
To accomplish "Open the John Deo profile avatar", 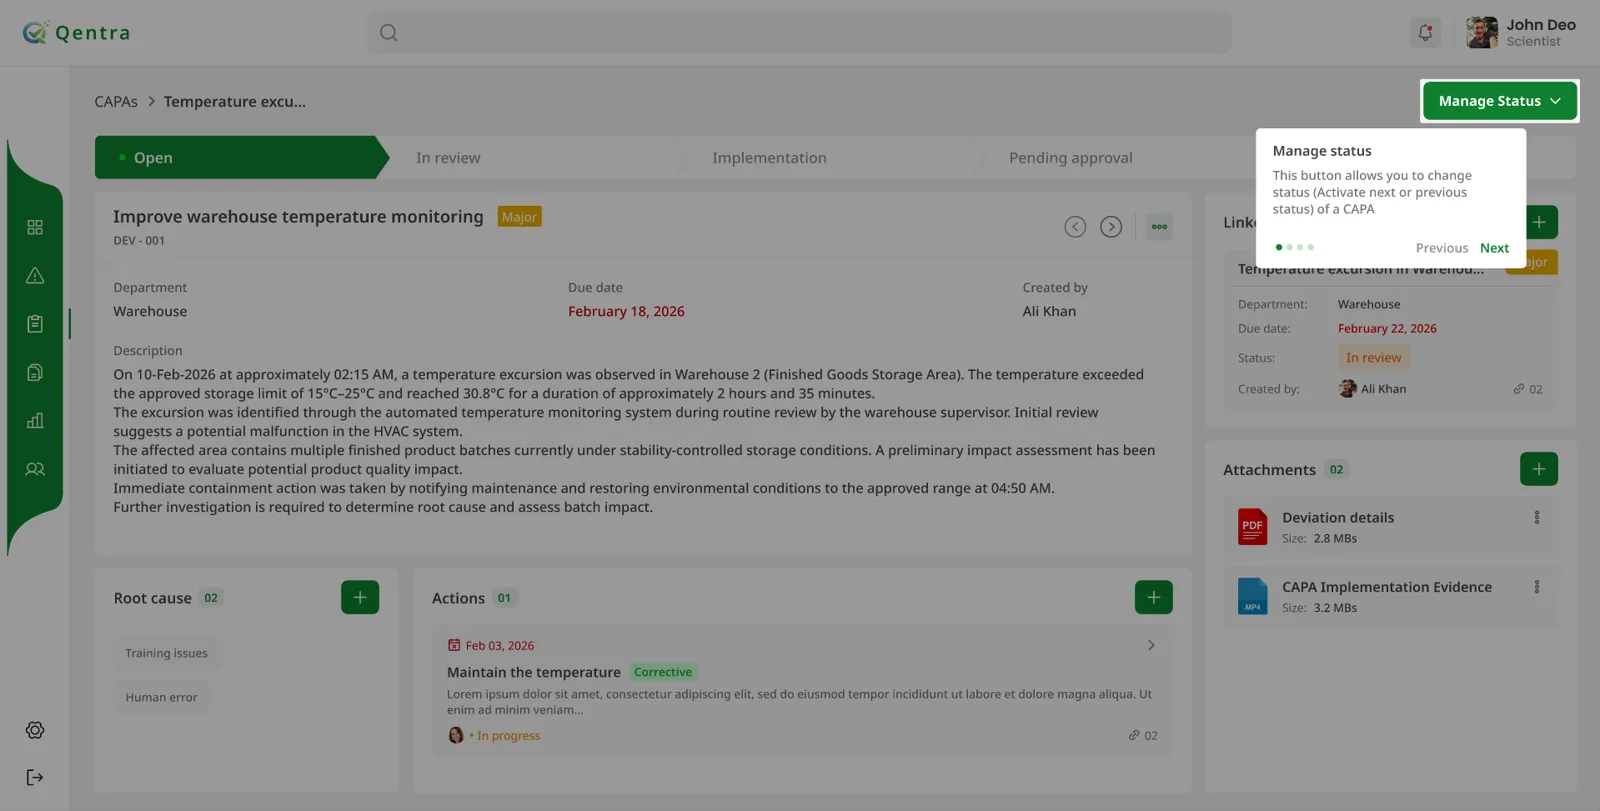I will (1482, 32).
